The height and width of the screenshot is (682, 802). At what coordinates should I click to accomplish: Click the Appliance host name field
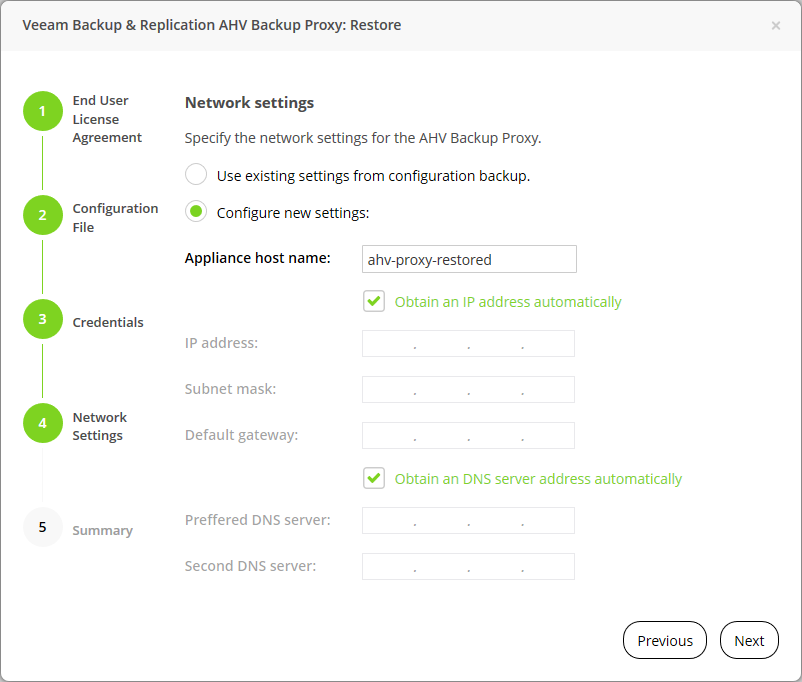click(469, 259)
